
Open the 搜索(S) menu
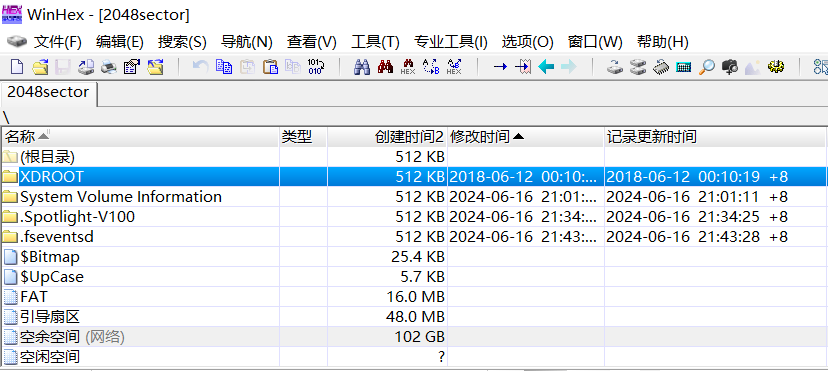[x=182, y=42]
